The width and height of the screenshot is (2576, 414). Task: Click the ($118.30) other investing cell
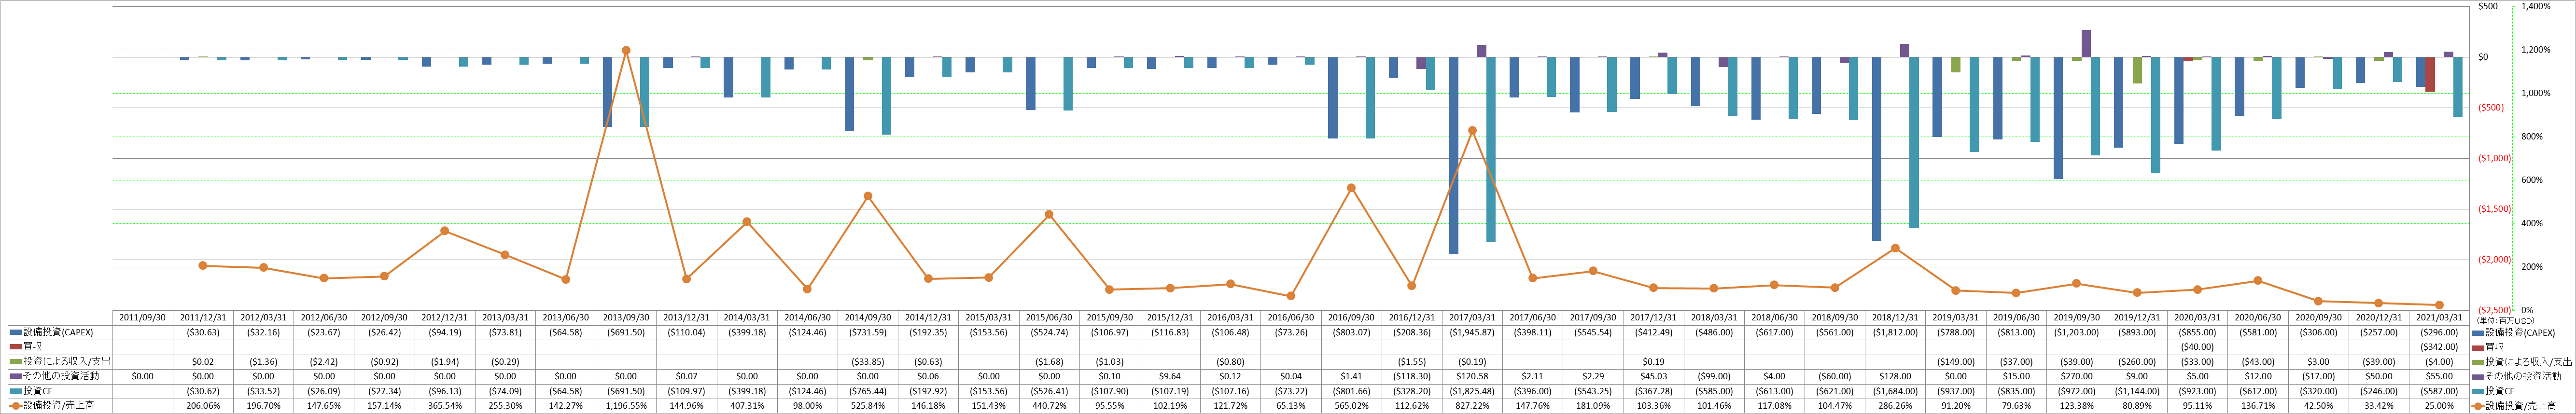tap(1411, 376)
